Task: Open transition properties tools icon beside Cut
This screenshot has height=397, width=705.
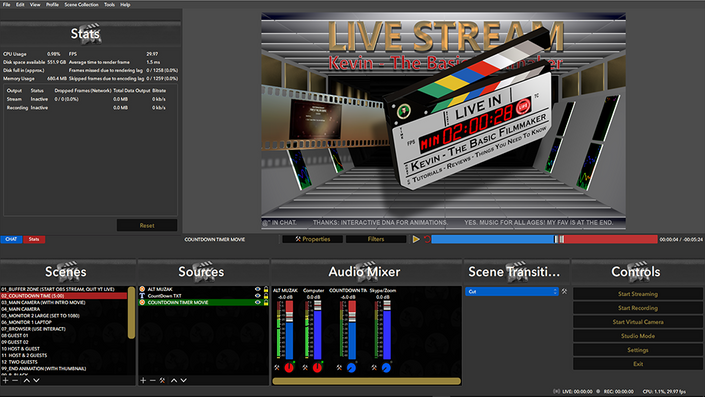Action: [564, 291]
